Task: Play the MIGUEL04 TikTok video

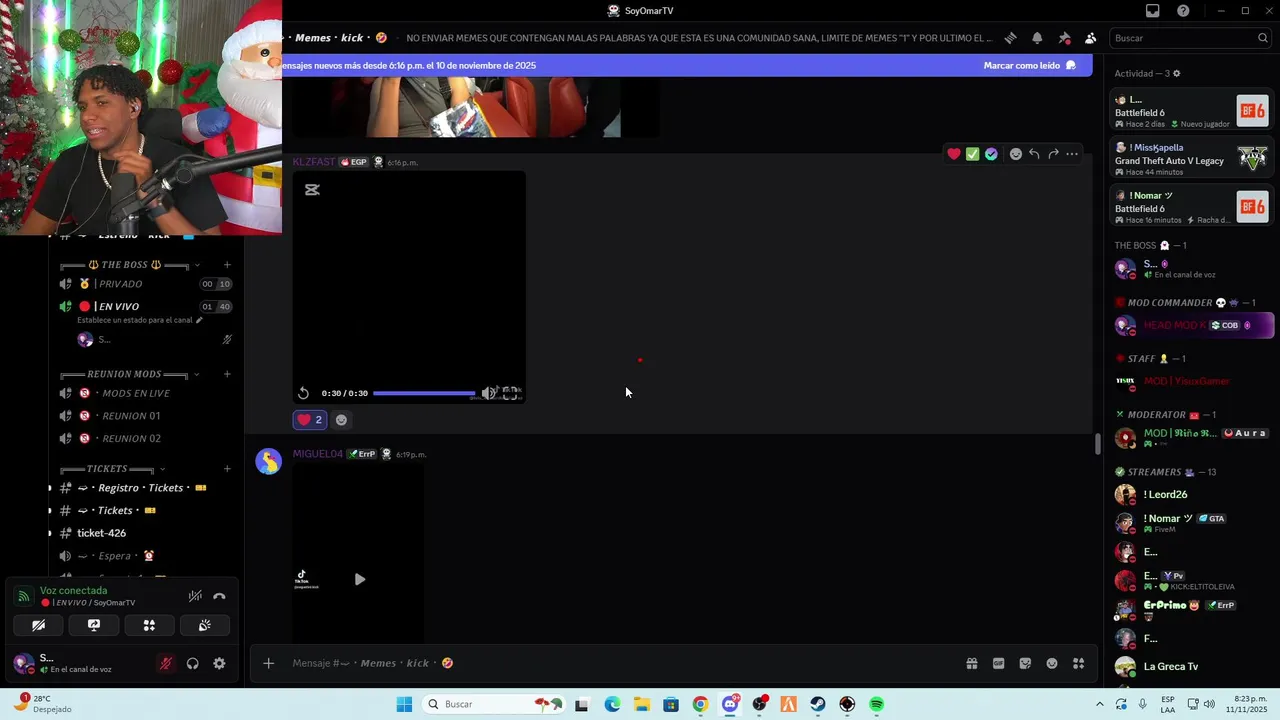Action: [359, 579]
